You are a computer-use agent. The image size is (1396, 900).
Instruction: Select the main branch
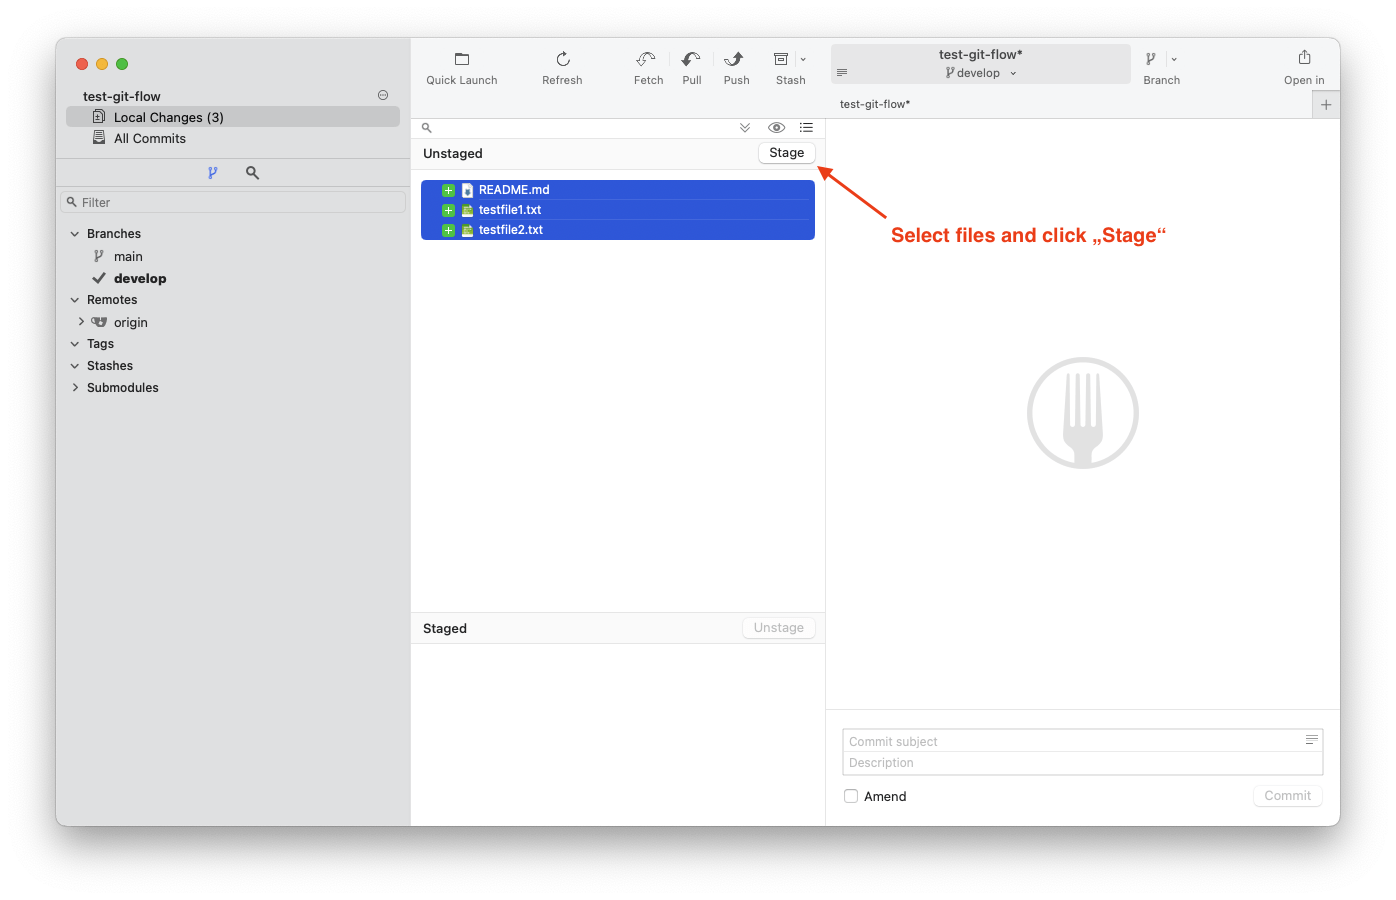128,257
